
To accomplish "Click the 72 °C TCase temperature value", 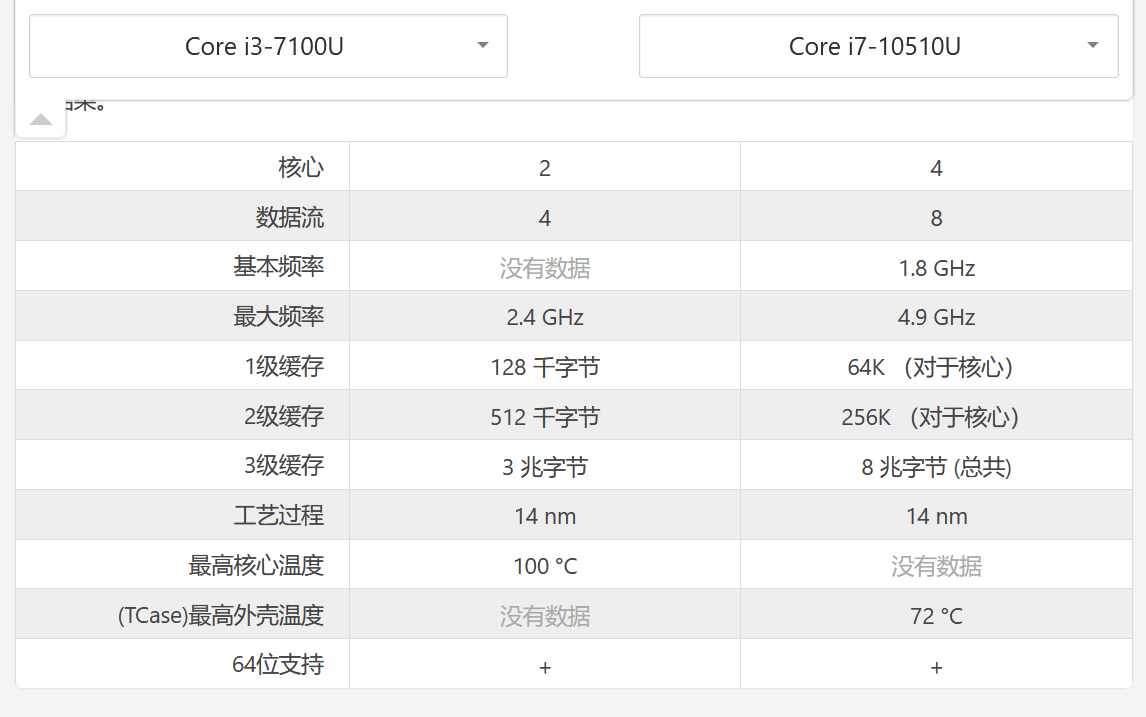I will coord(936,616).
